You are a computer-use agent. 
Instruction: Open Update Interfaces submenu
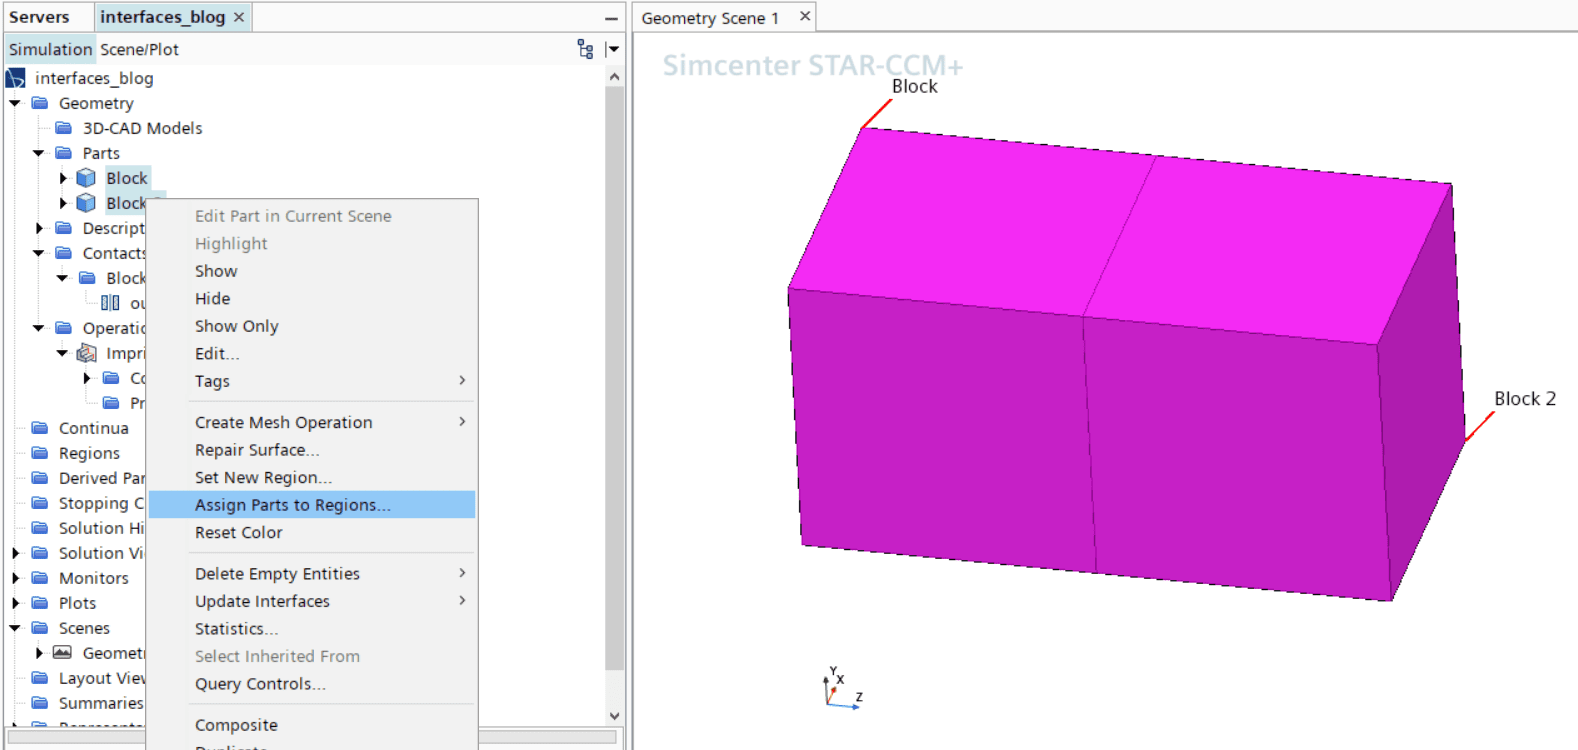(311, 601)
